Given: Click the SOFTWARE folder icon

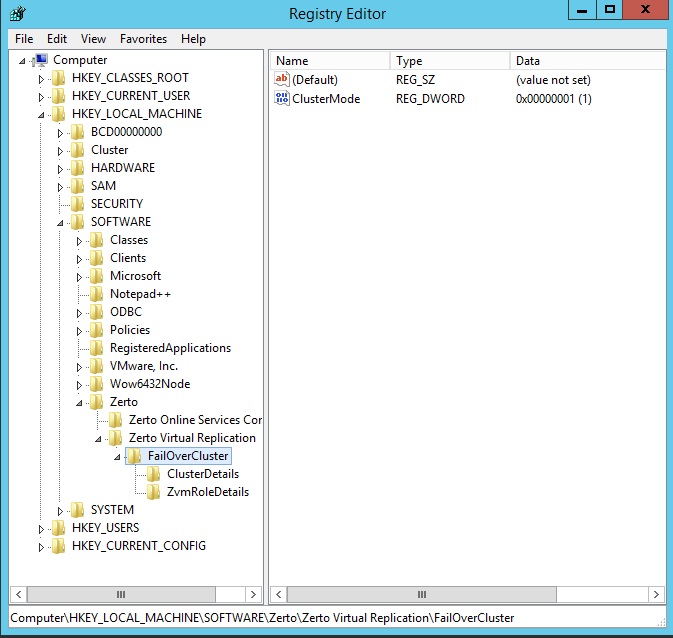Looking at the screenshot, I should (77, 222).
